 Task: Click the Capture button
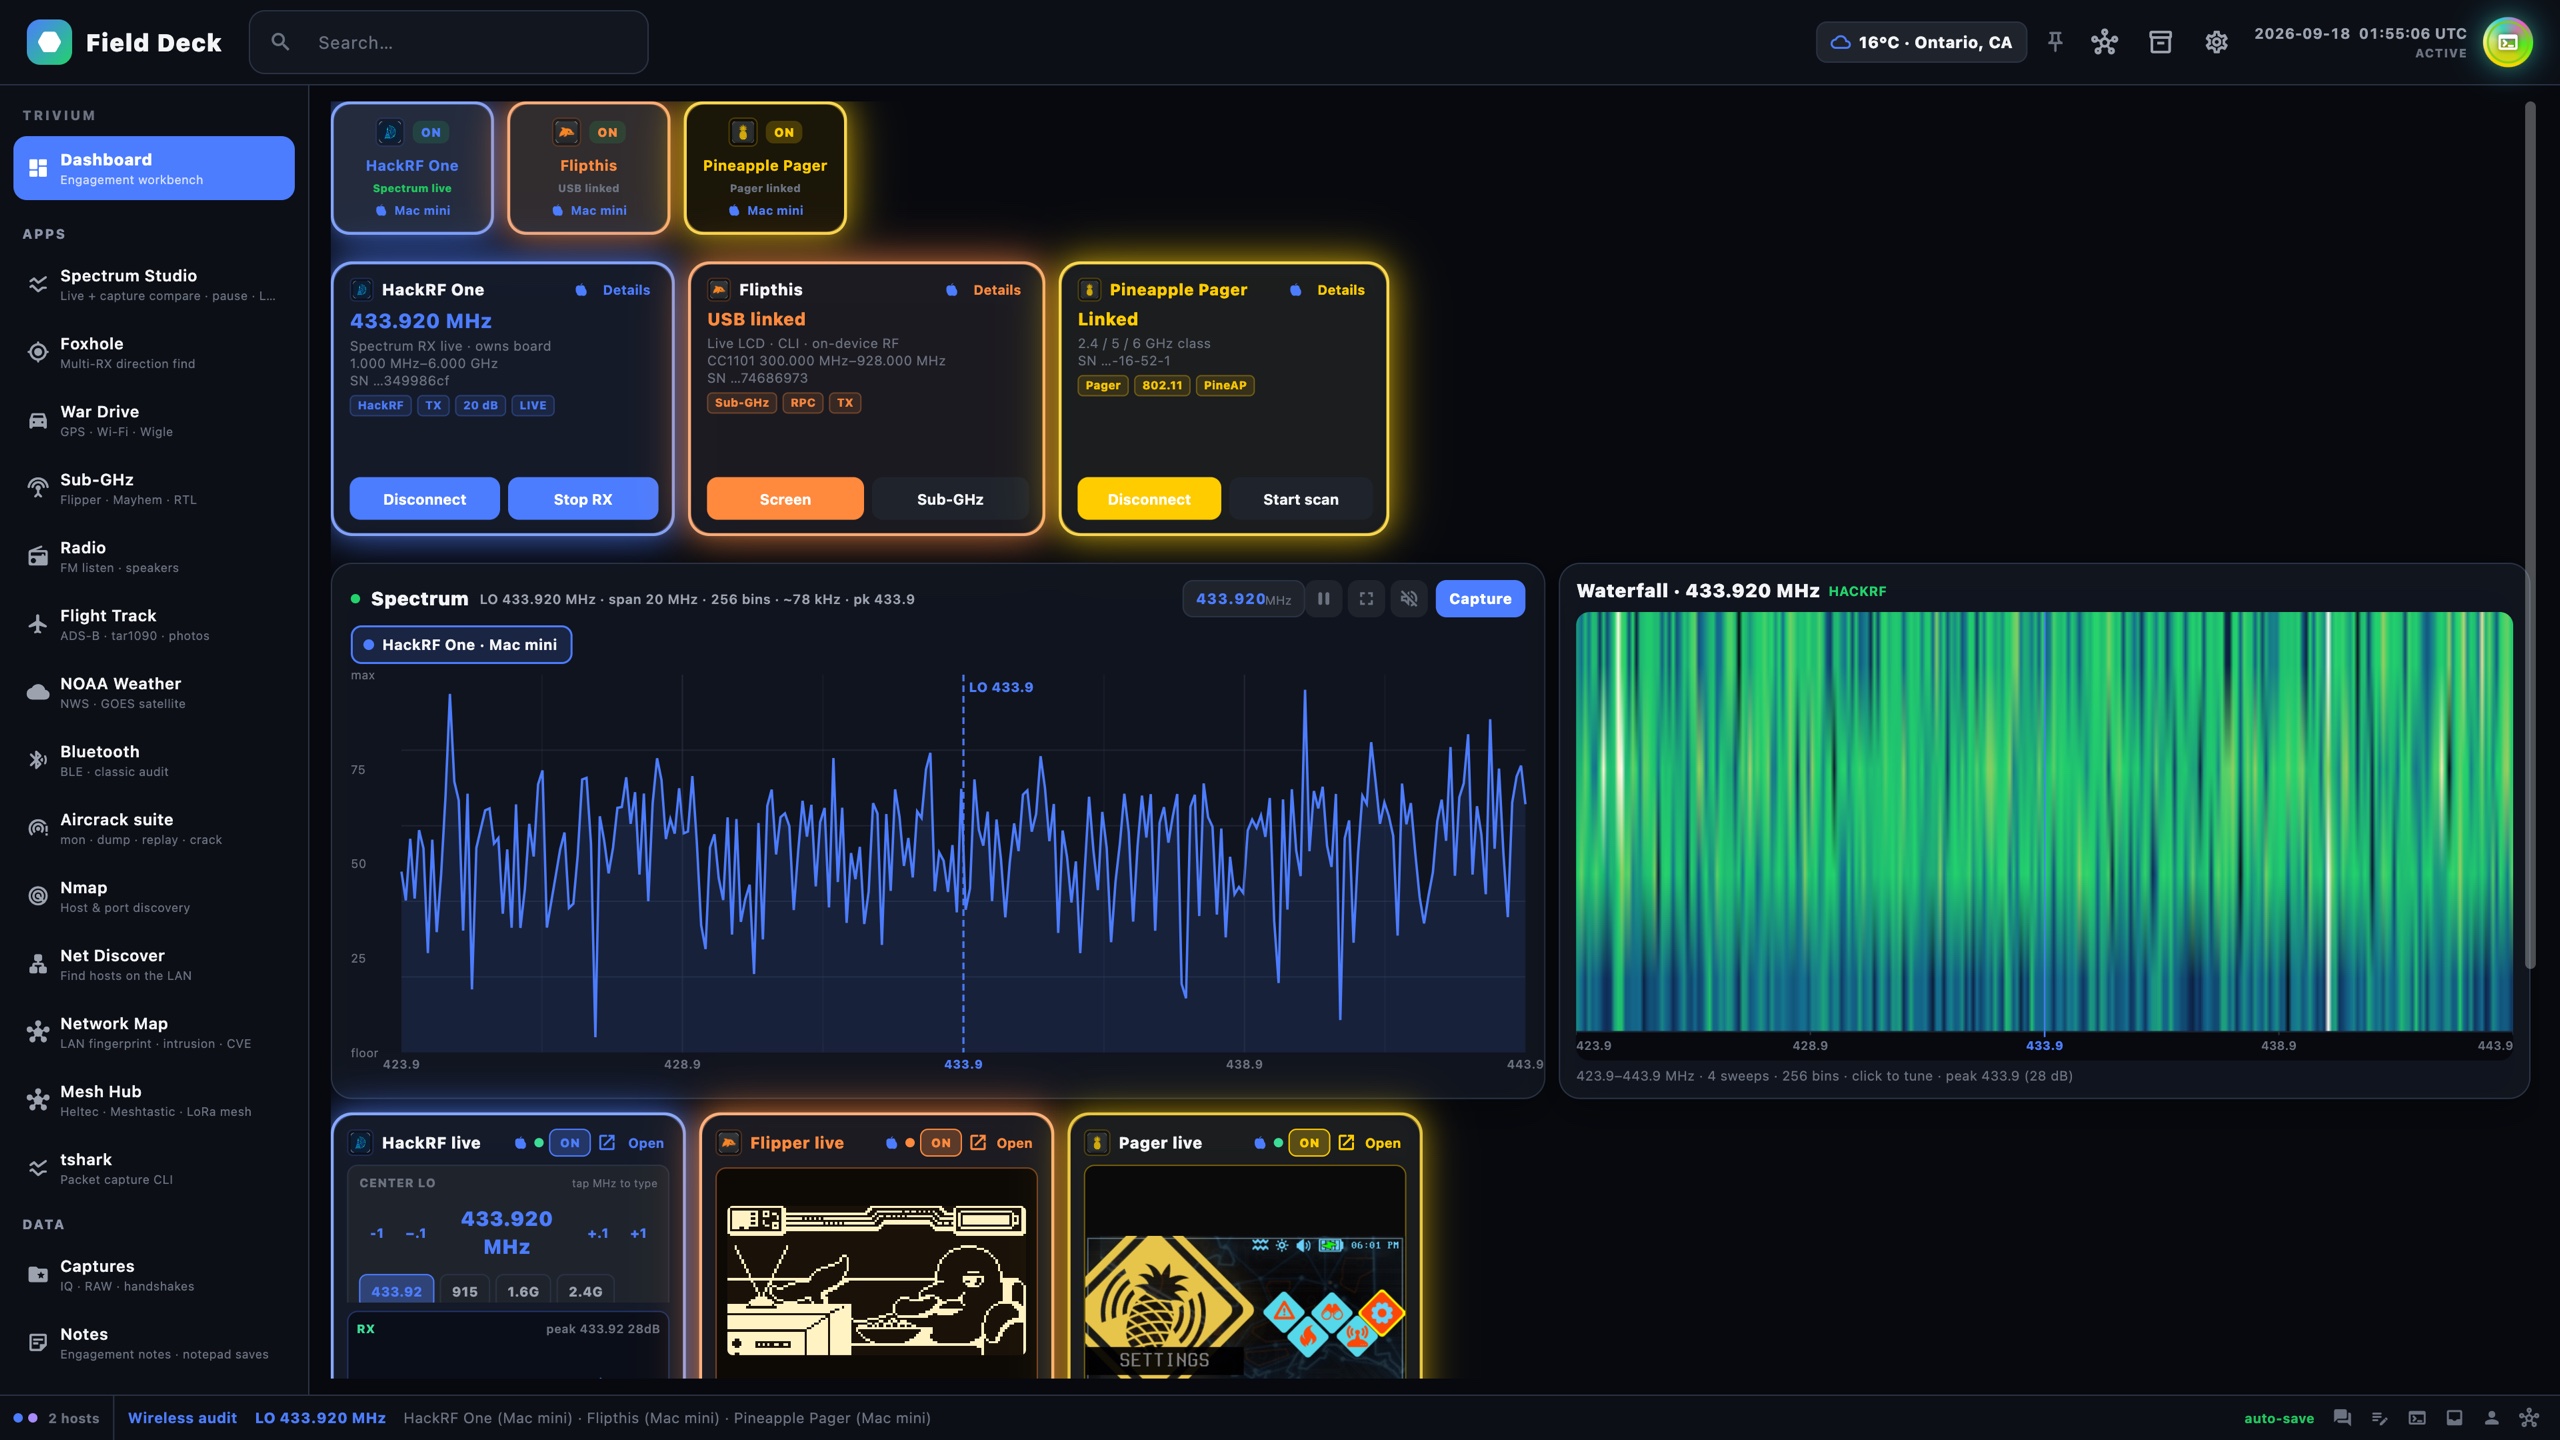pos(1480,599)
